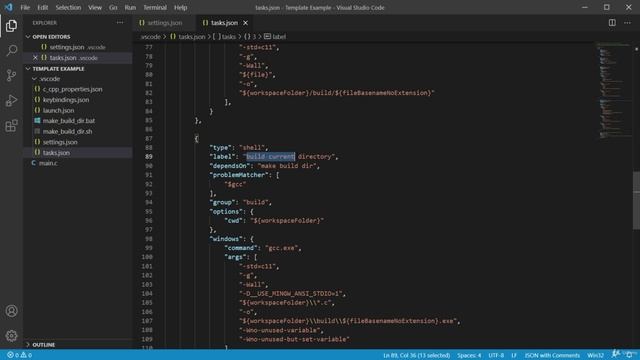
Task: Open the View menu
Action: pos(95,7)
